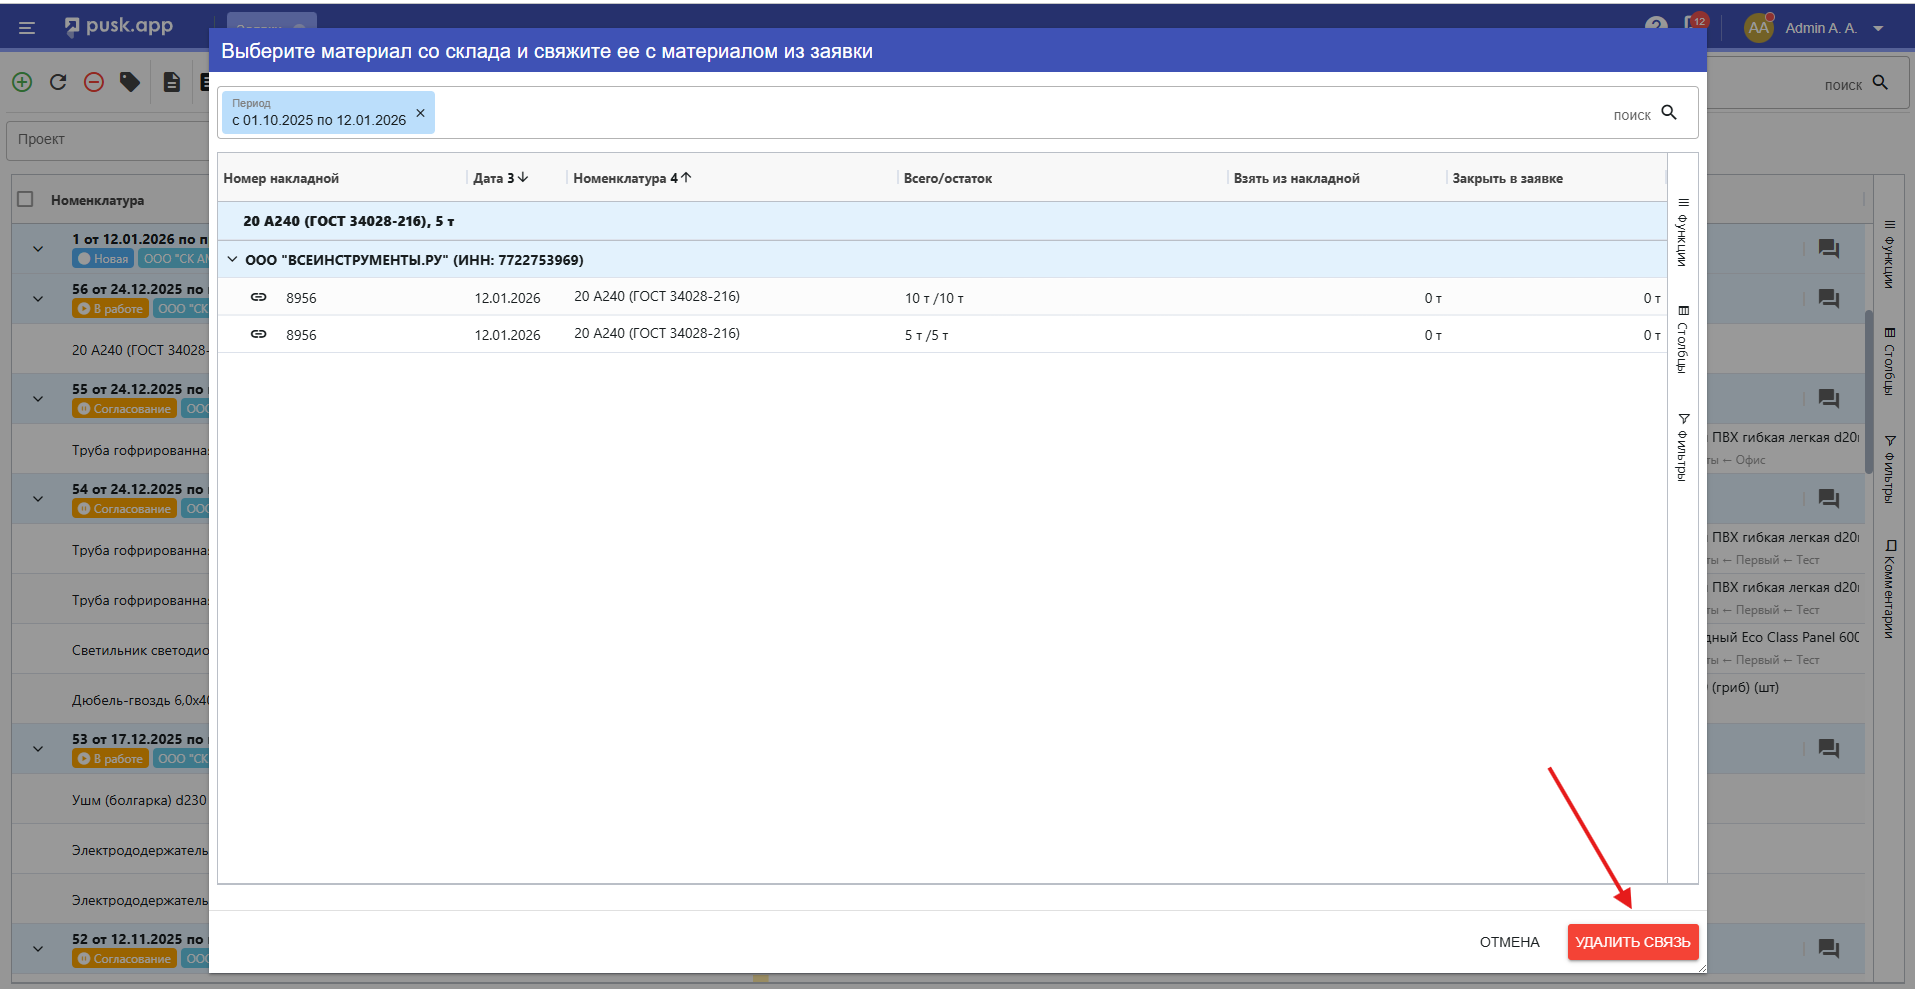Viewport: 1915px width, 989px height.
Task: Open the Фильтры side tab in dialog
Action: tap(1683, 447)
